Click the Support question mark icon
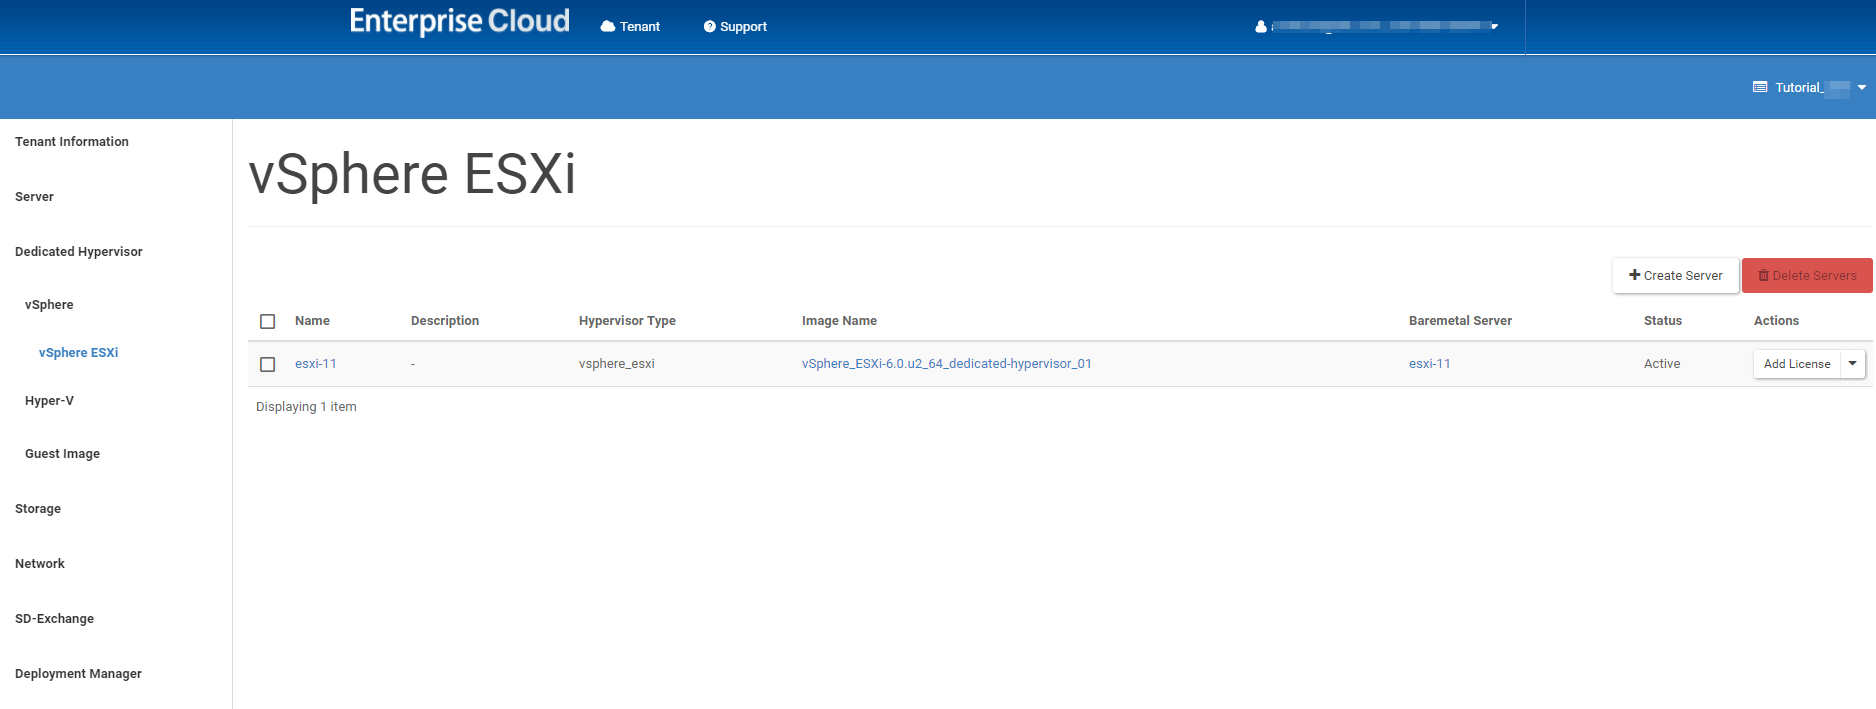The height and width of the screenshot is (709, 1876). [709, 27]
